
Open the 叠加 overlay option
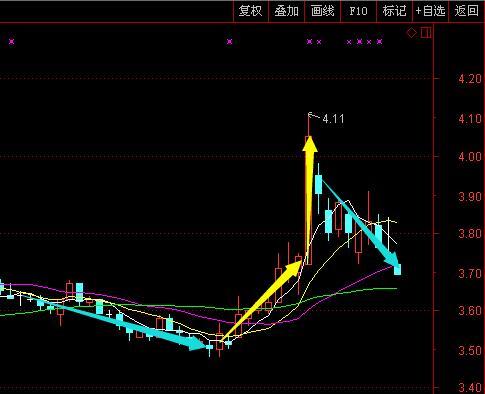pyautogui.click(x=287, y=11)
